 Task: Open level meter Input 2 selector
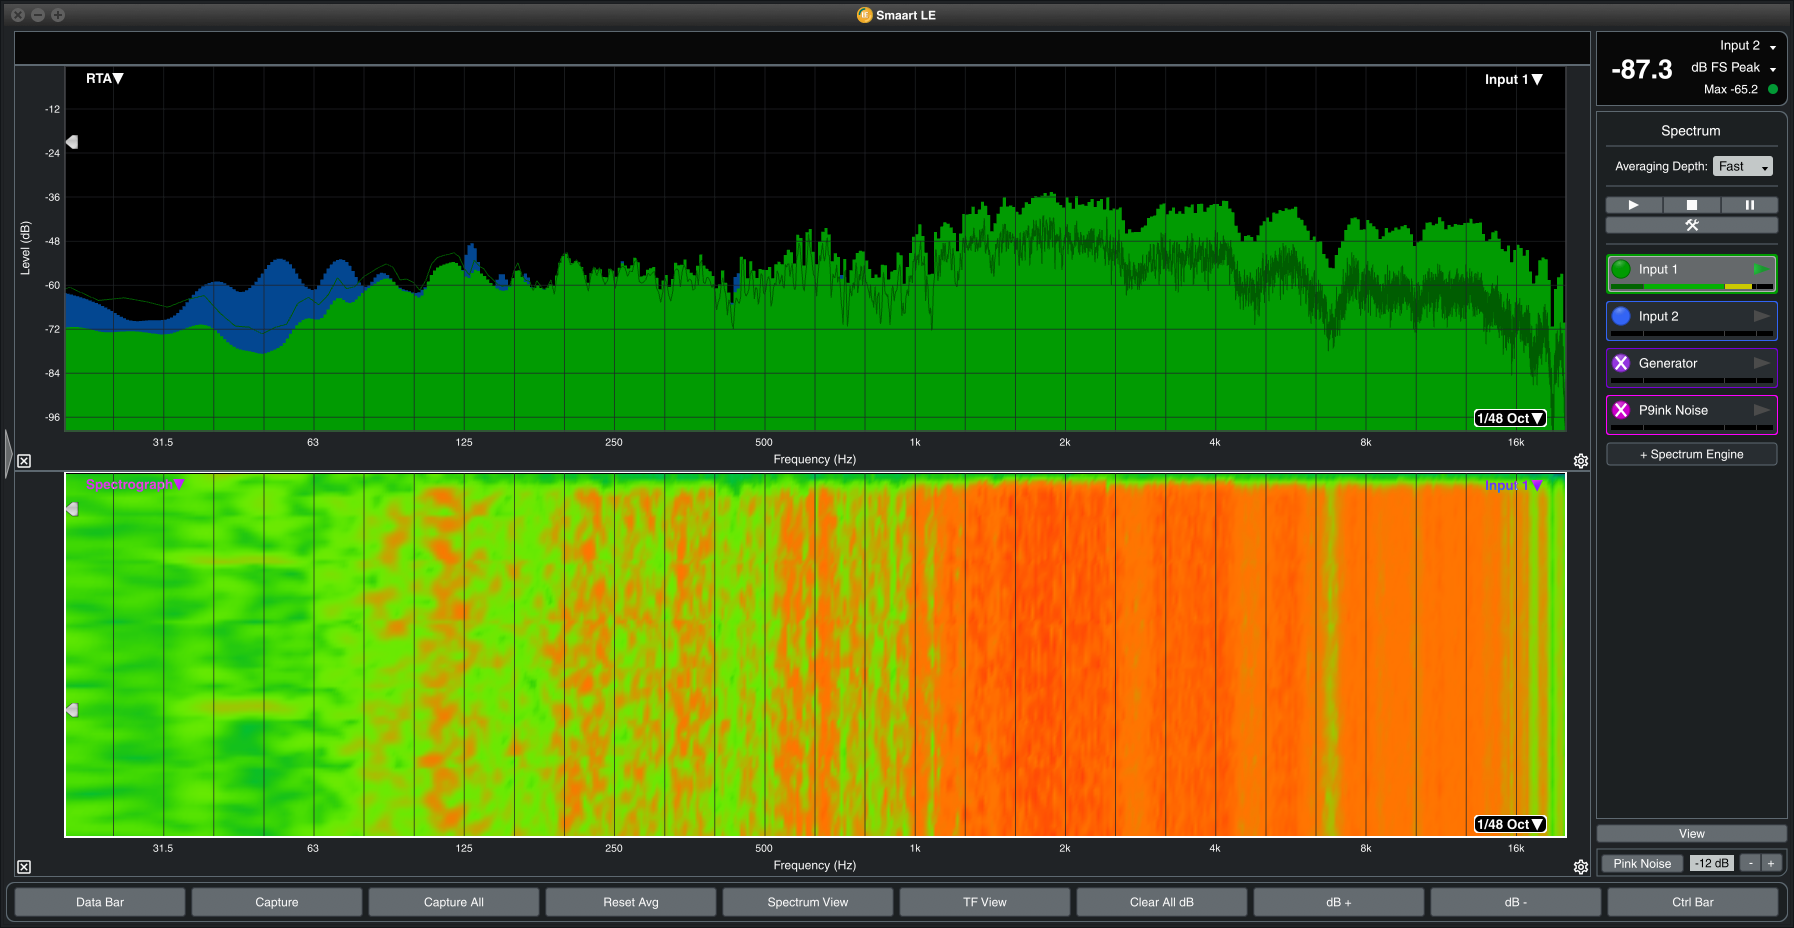pyautogui.click(x=1748, y=45)
